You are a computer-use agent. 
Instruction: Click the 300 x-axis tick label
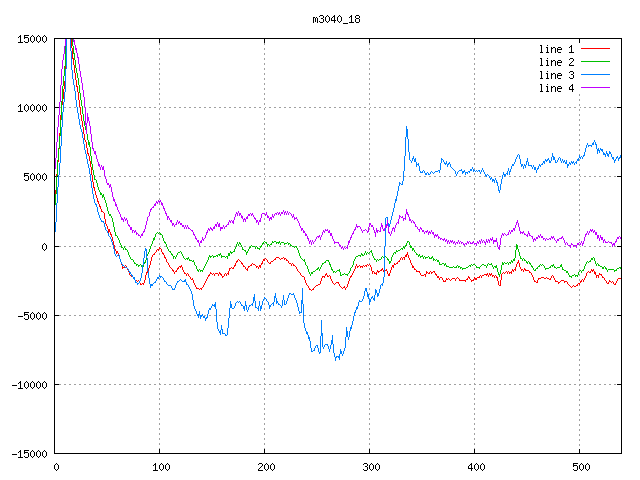(370, 467)
